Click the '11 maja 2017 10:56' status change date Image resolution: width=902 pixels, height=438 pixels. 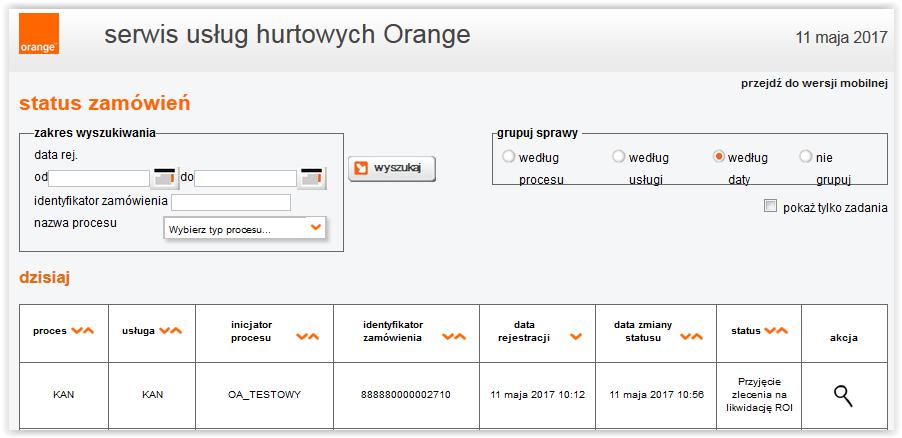click(x=656, y=395)
